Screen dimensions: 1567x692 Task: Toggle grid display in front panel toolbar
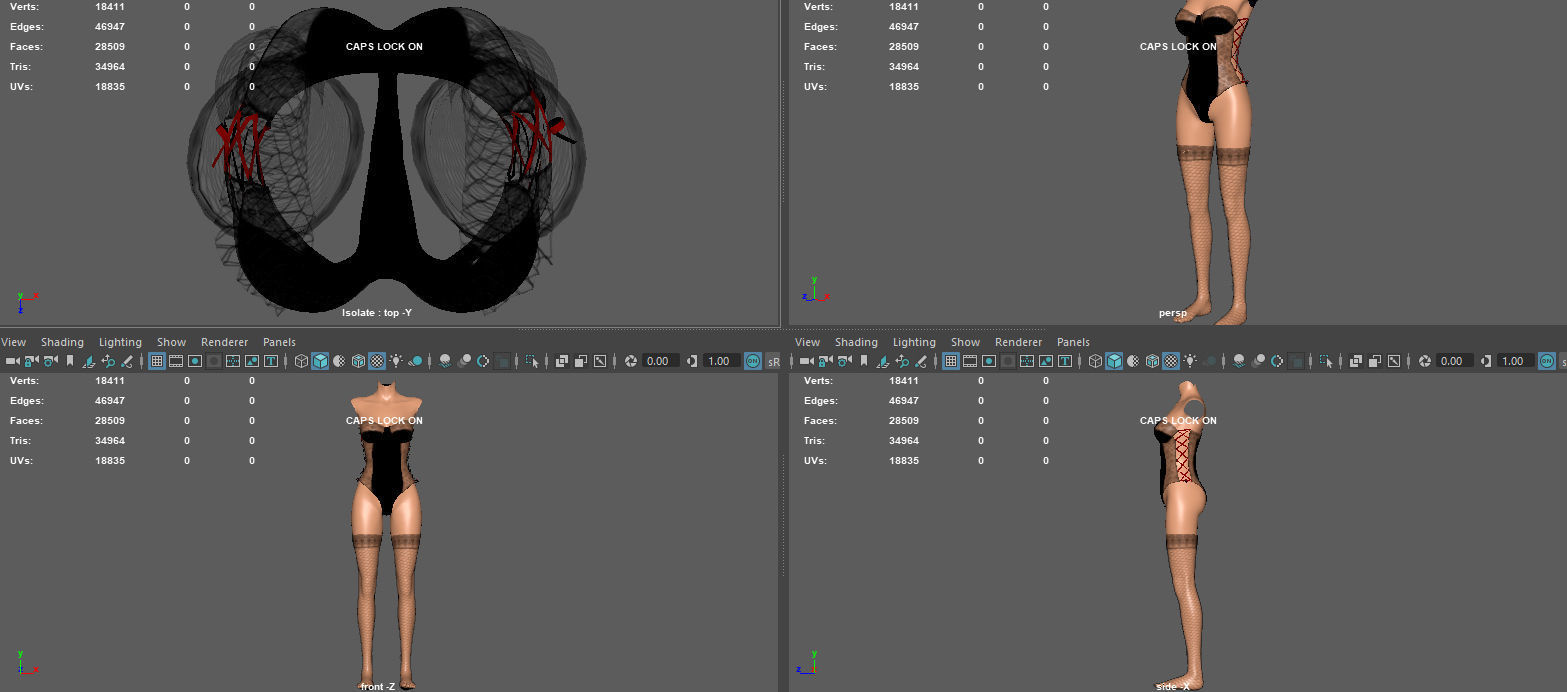click(157, 361)
